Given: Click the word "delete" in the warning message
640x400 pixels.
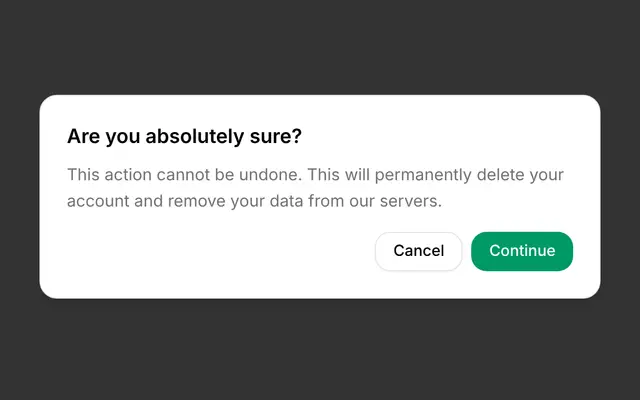Looking at the screenshot, I should 500,175.
